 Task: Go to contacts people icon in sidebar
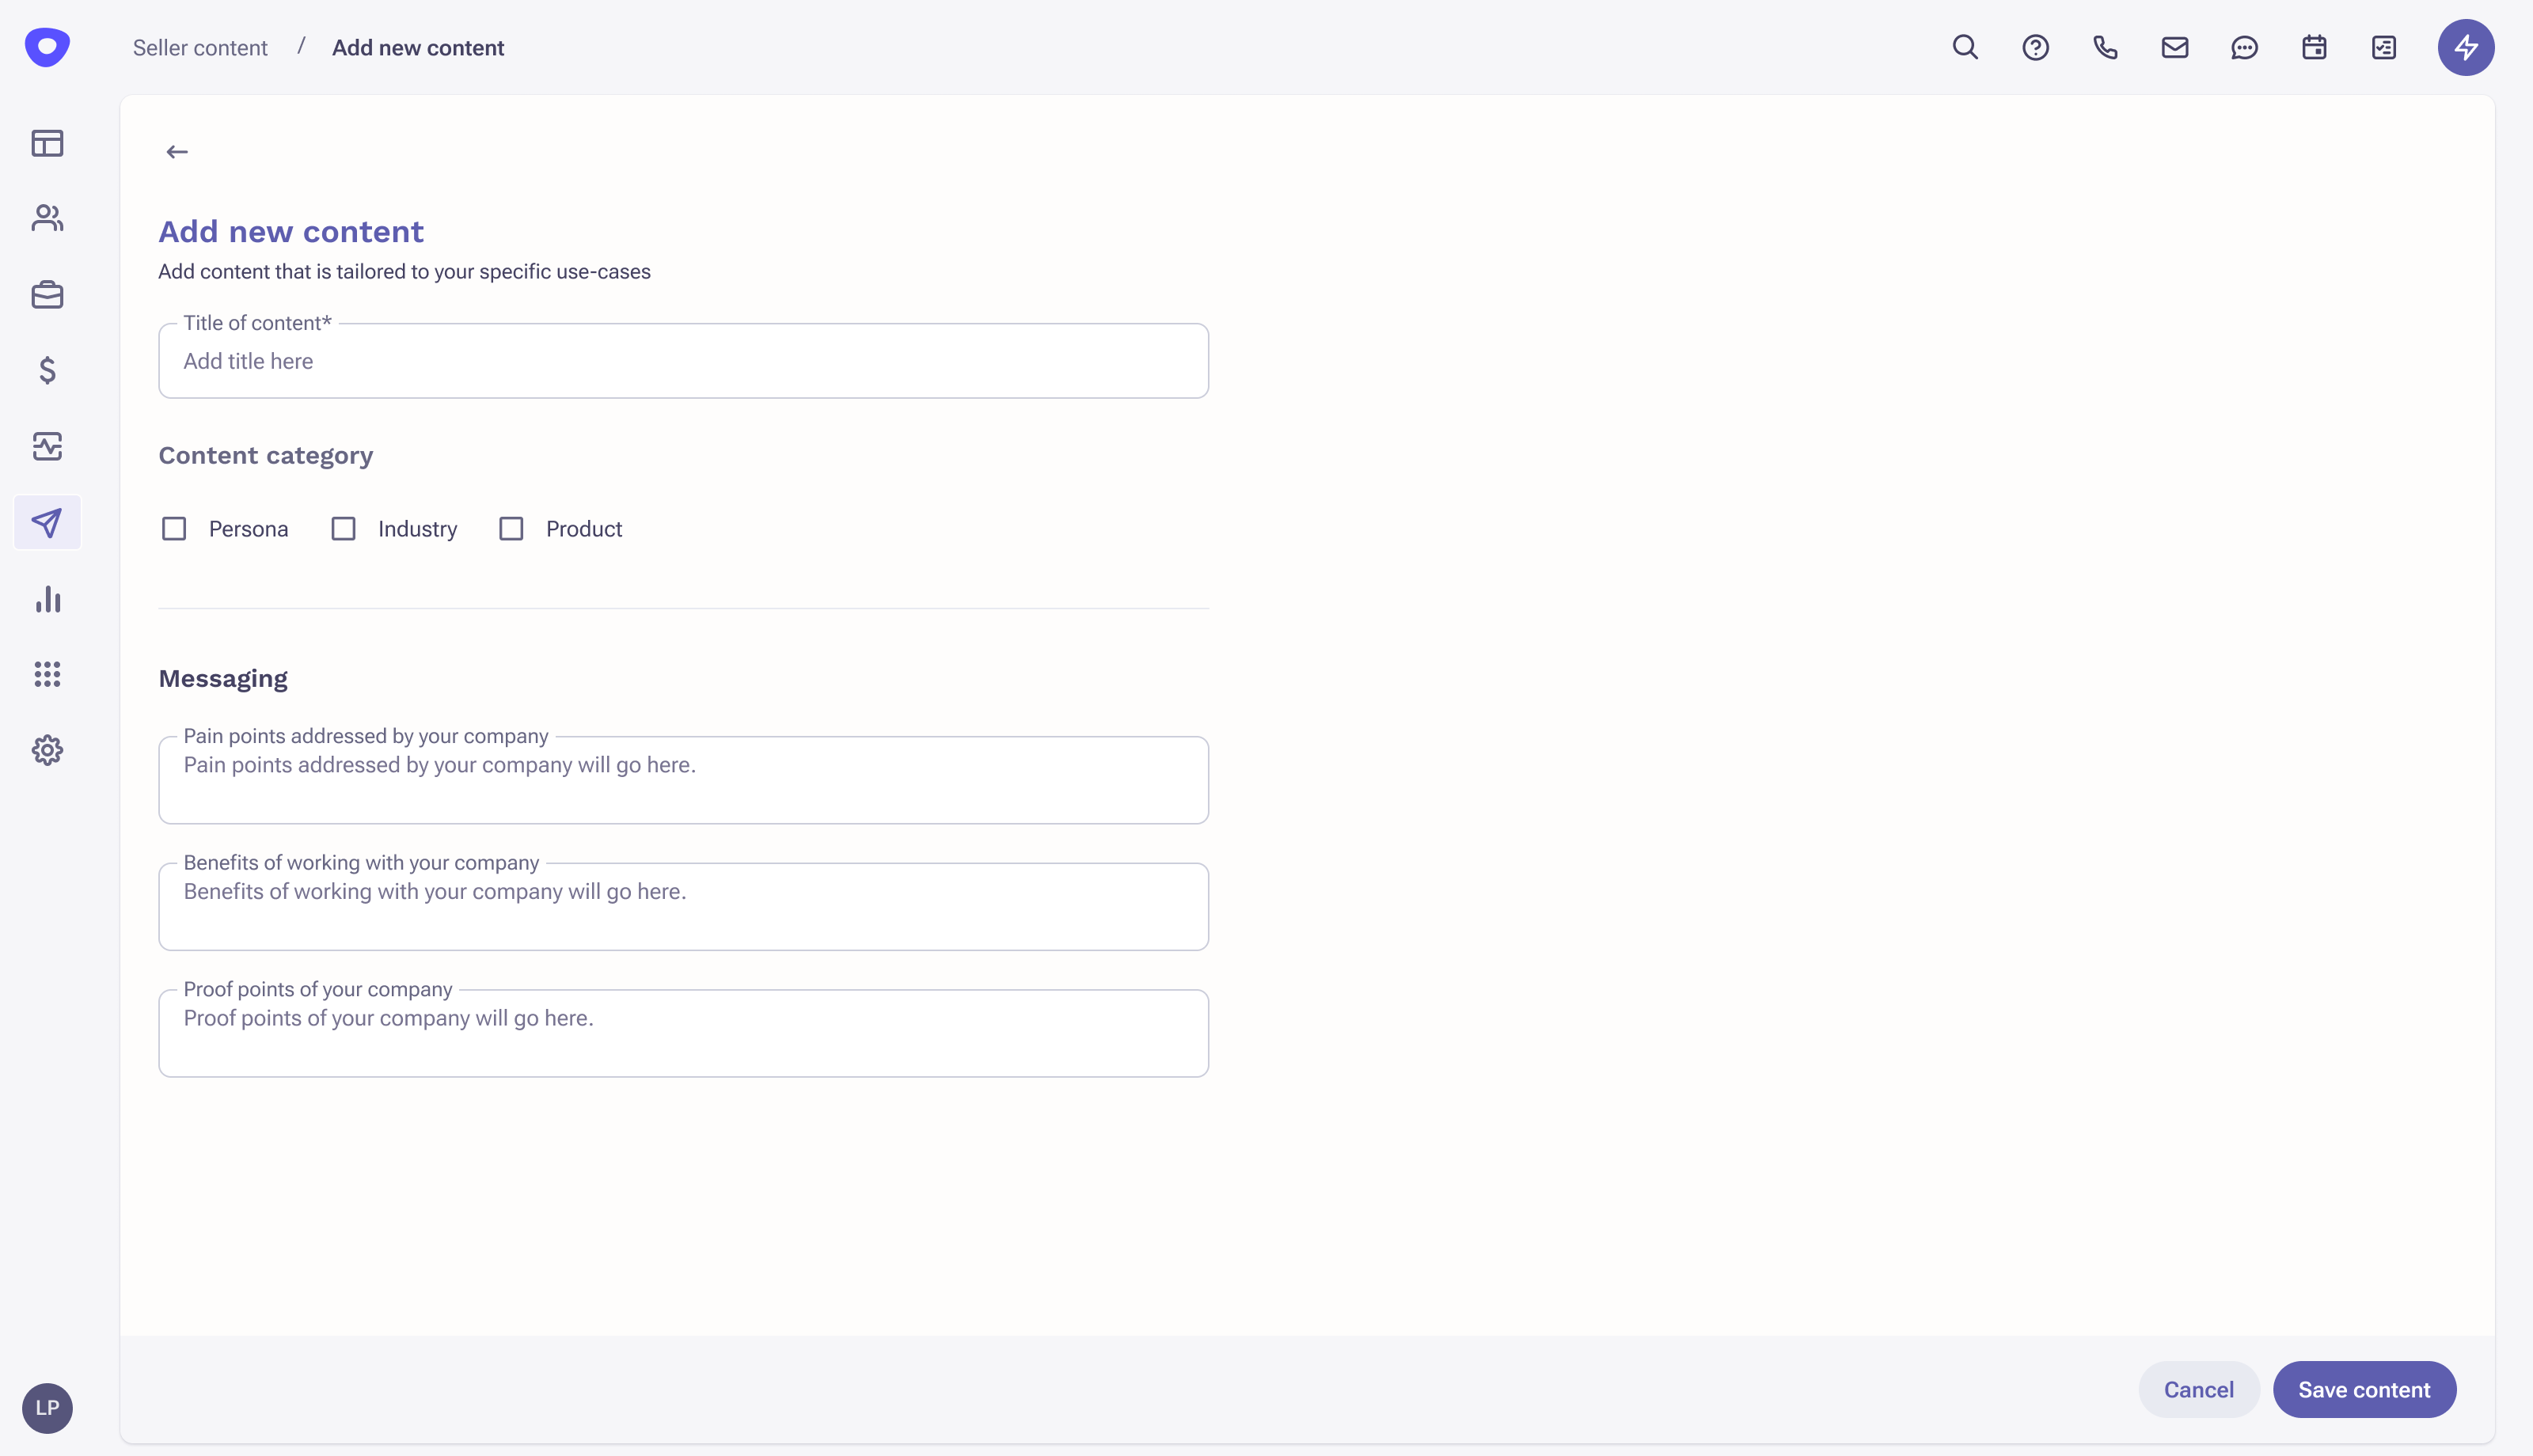(47, 218)
